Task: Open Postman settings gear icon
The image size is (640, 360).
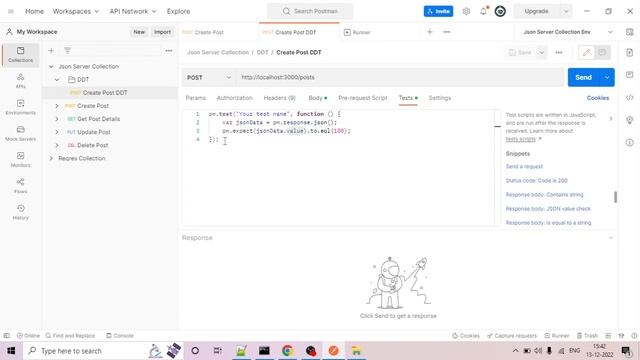Action: pyautogui.click(x=466, y=11)
